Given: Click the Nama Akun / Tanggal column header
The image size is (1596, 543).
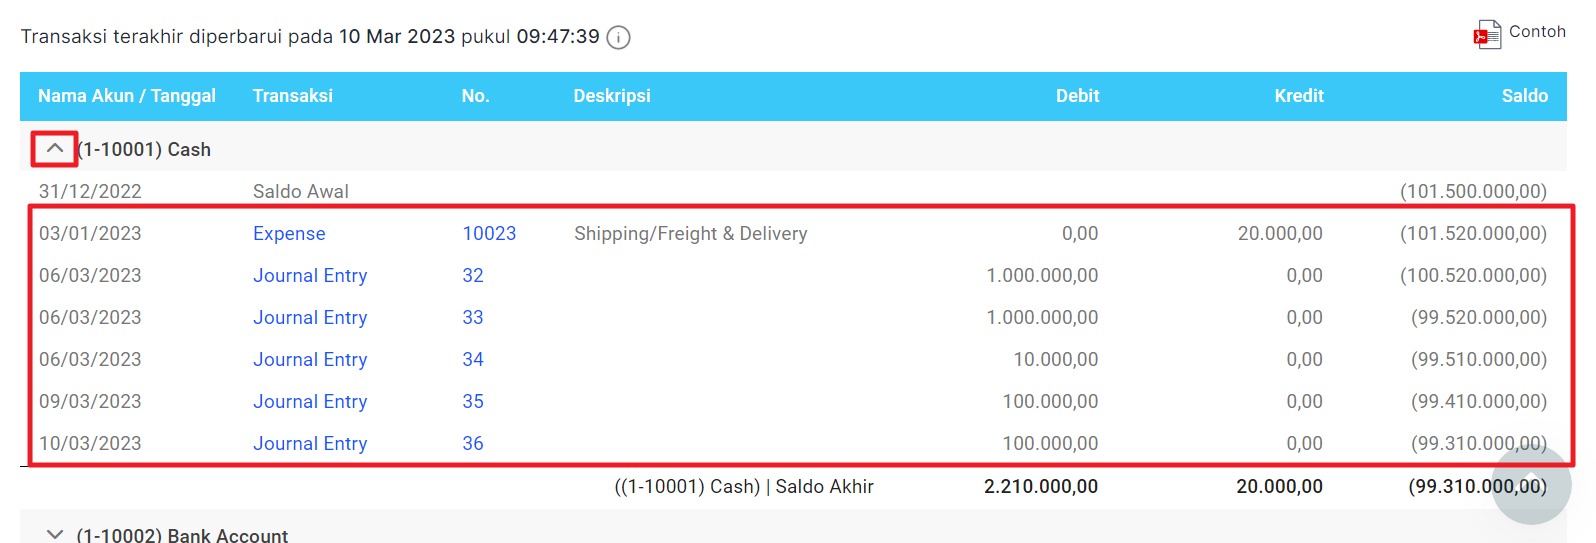Looking at the screenshot, I should pos(127,96).
